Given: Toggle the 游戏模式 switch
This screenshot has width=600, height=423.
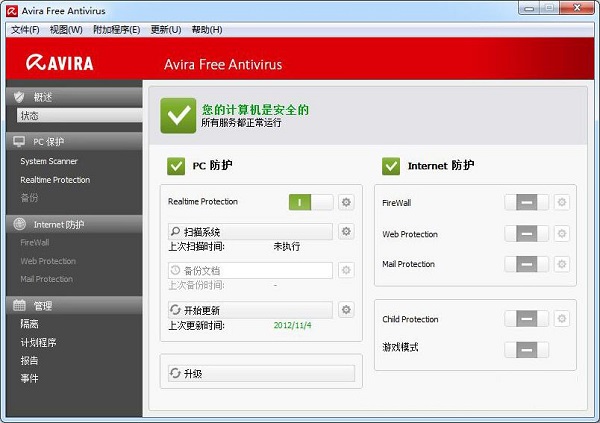Looking at the screenshot, I should coord(527,350).
